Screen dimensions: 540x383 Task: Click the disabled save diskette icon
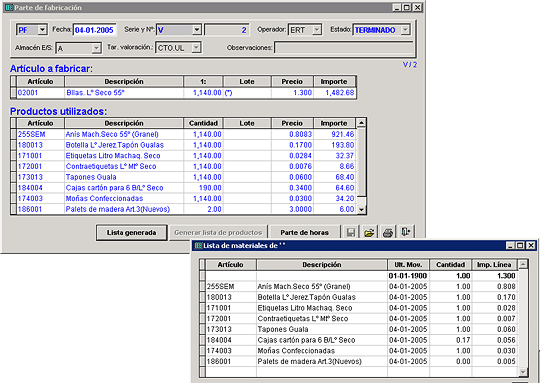pos(351,232)
